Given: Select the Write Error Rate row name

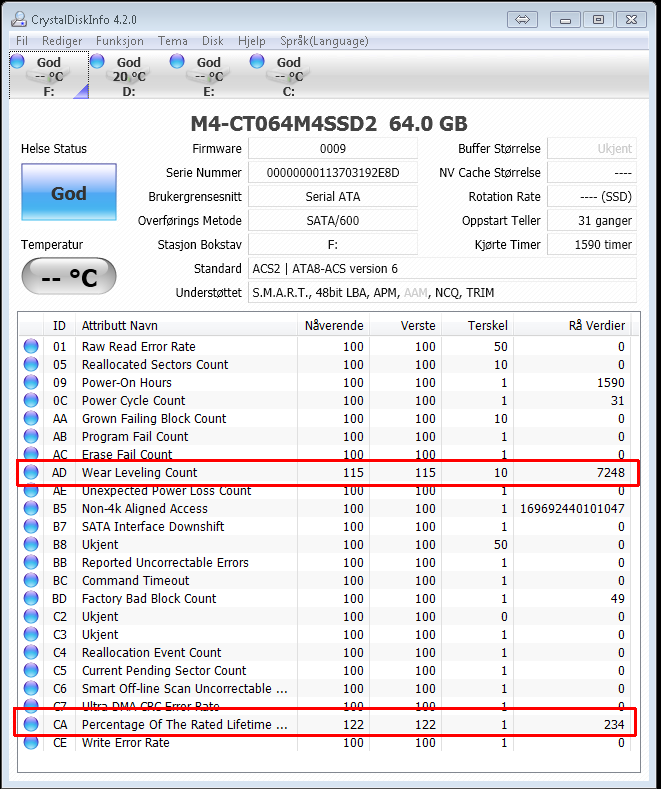Looking at the screenshot, I should coord(126,742).
